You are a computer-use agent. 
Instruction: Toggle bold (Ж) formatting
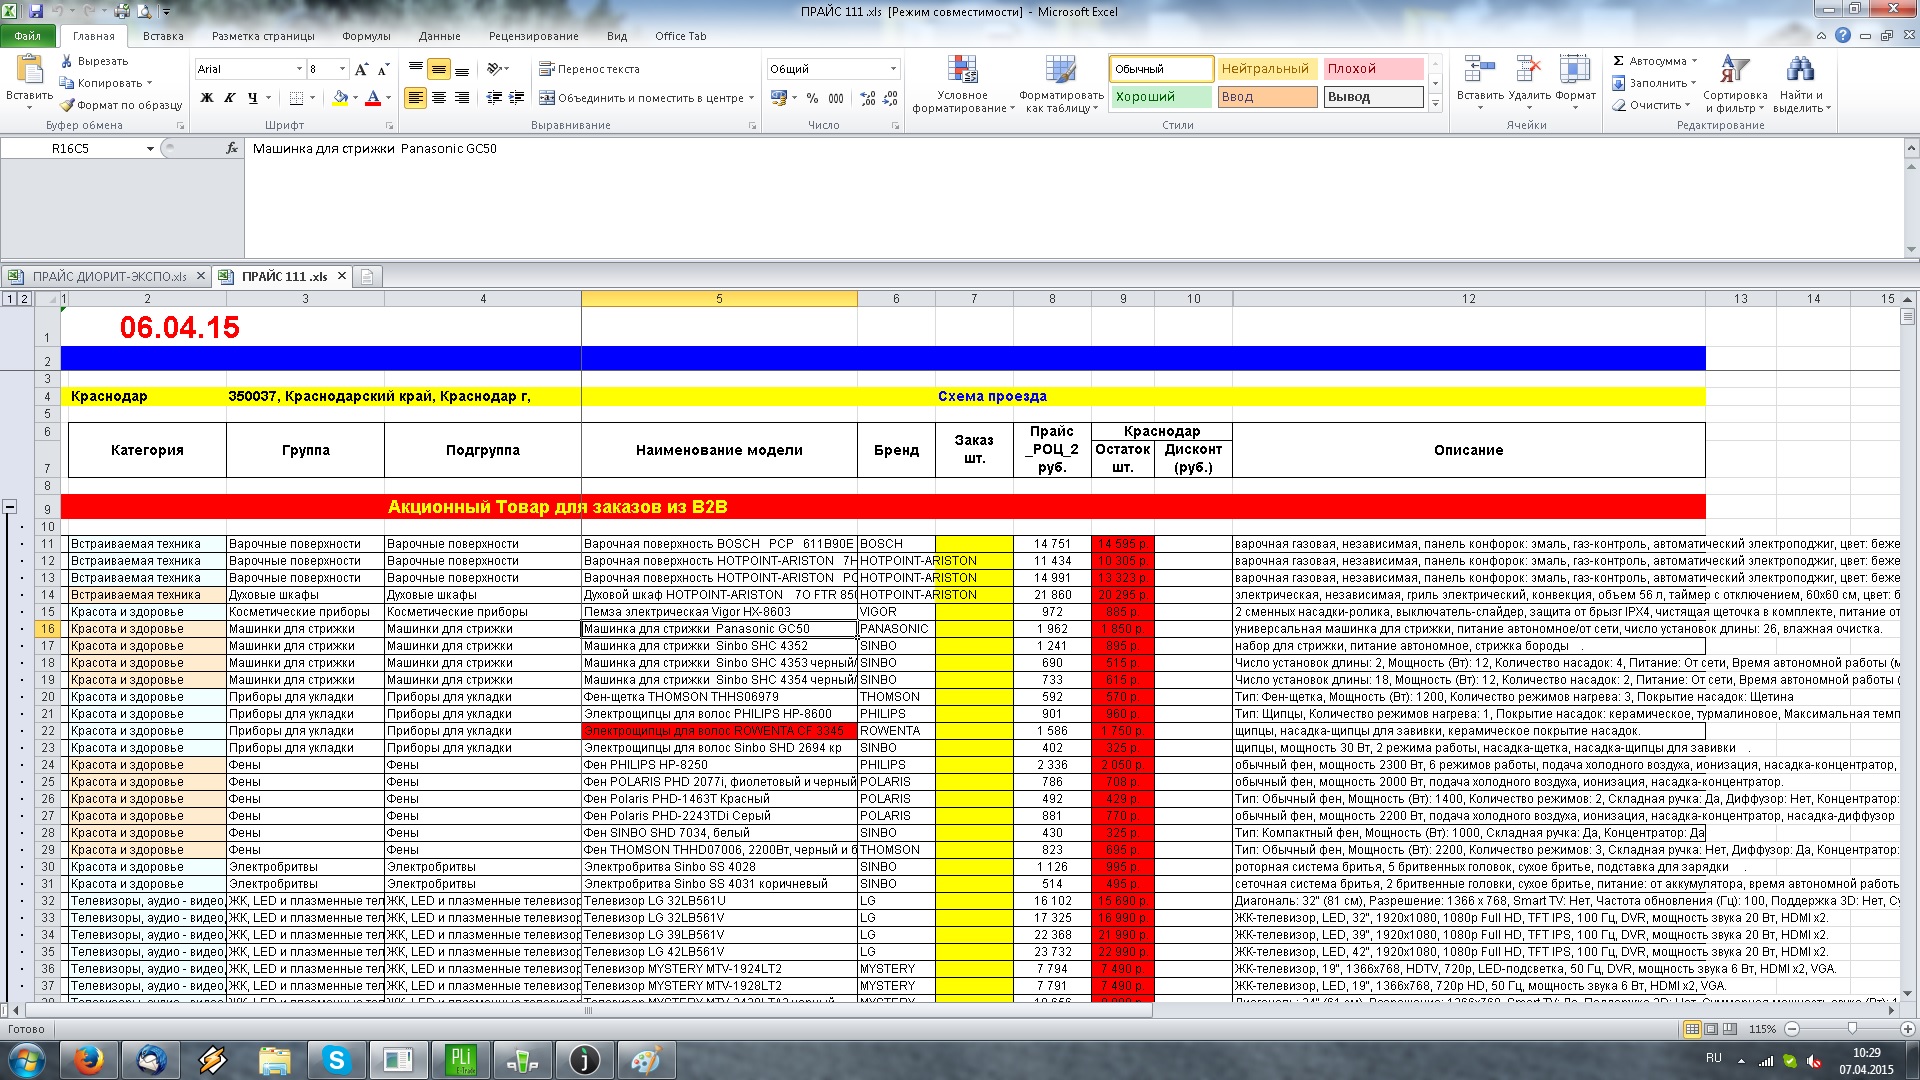(207, 98)
